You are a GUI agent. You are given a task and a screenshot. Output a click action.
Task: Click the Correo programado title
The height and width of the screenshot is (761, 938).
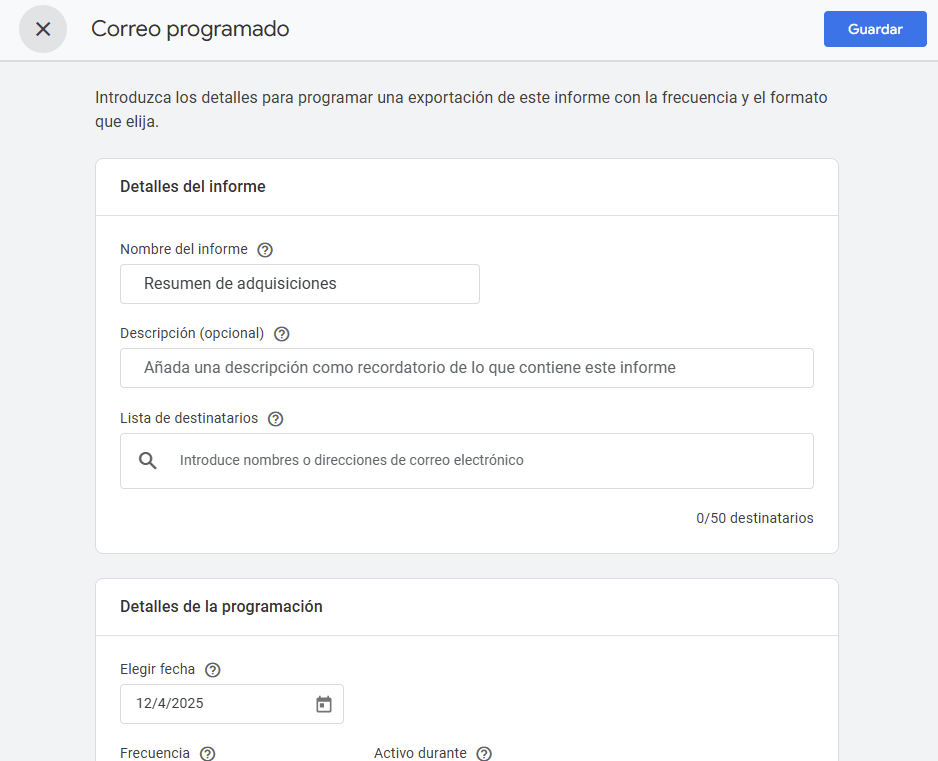click(x=190, y=29)
